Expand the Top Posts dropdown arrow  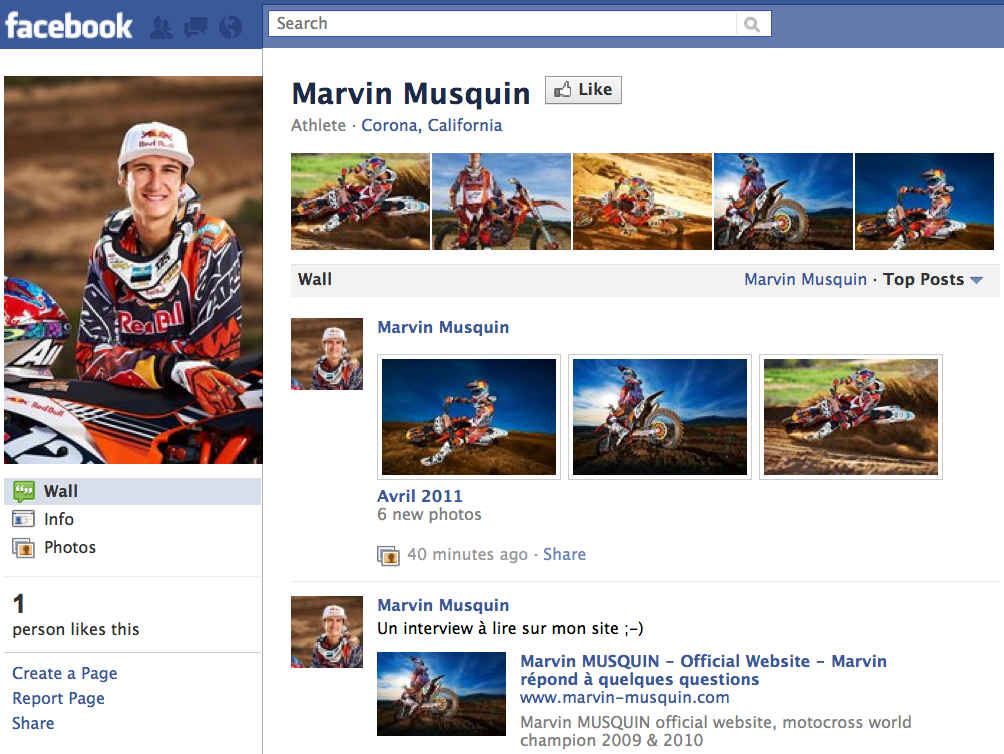(976, 280)
